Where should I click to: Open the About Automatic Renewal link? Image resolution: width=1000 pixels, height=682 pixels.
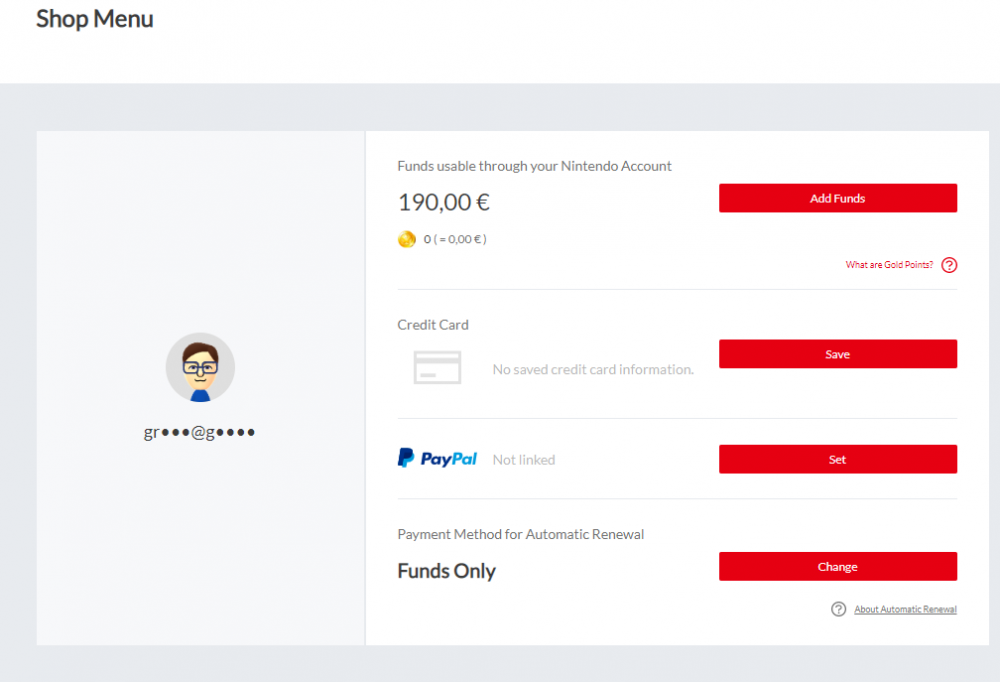tap(905, 609)
